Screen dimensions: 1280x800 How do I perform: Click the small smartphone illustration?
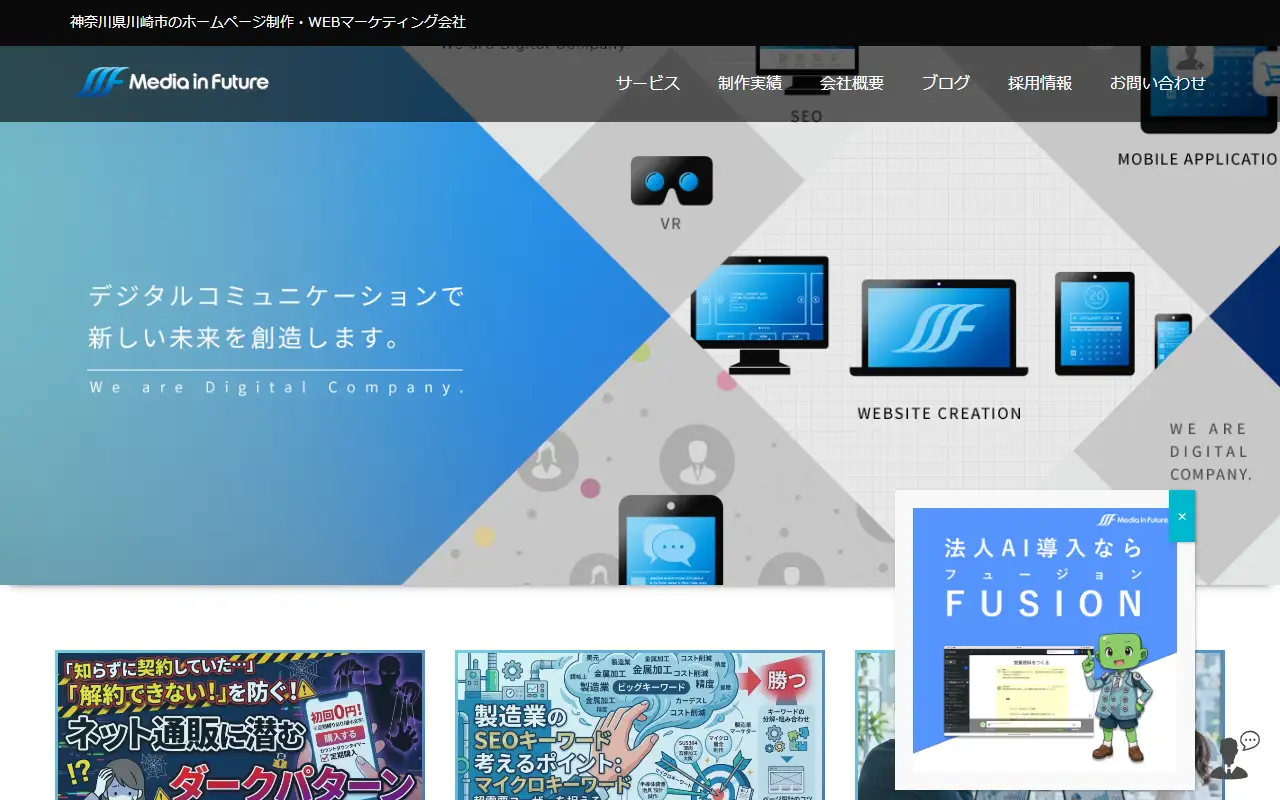pyautogui.click(x=1173, y=340)
